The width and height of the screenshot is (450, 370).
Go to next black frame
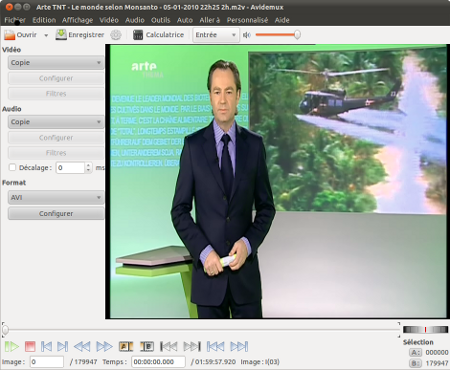[192, 347]
